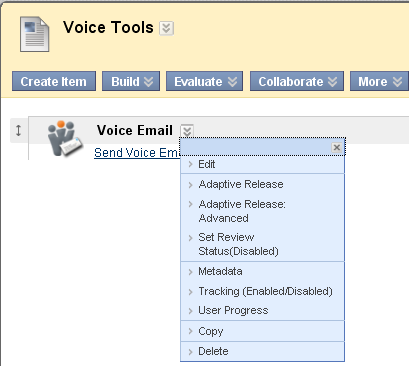Click the Voice Tools document page icon
The image size is (409, 366).
pyautogui.click(x=34, y=34)
